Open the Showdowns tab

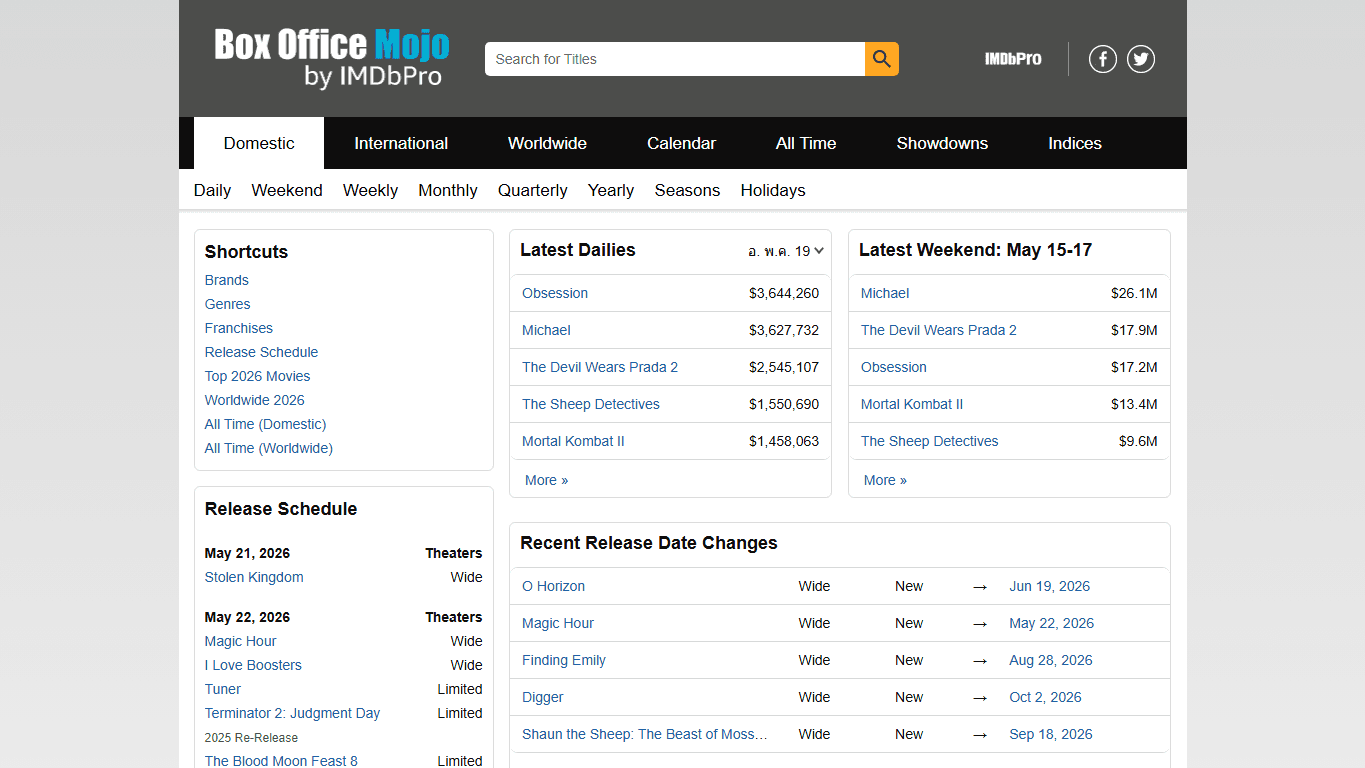(x=942, y=143)
